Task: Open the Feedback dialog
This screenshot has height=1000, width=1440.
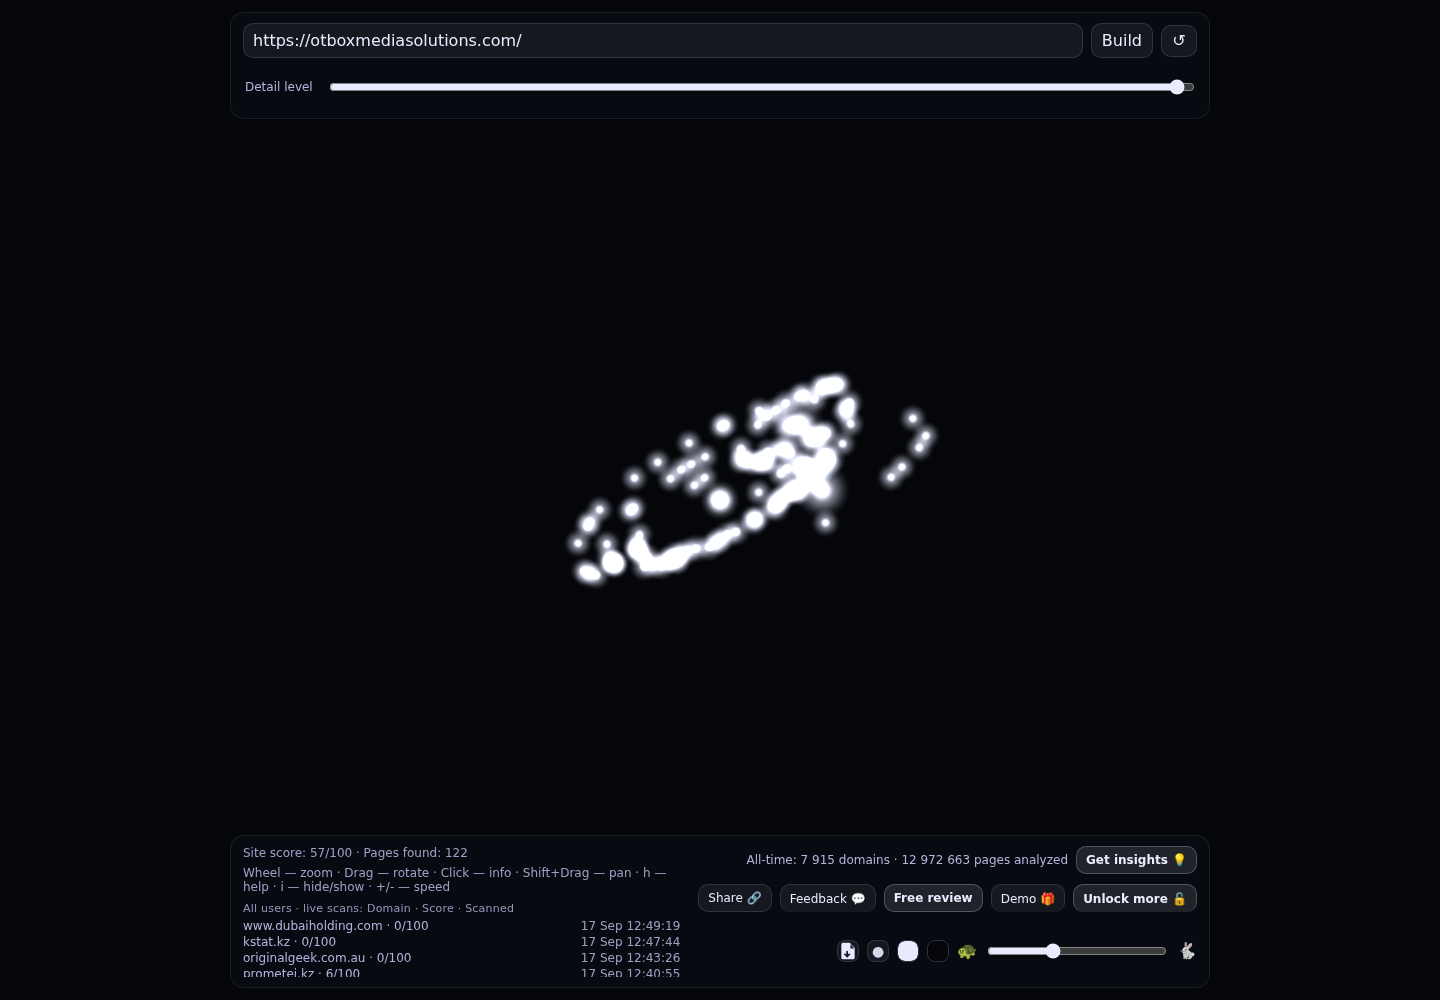Action: (x=828, y=898)
